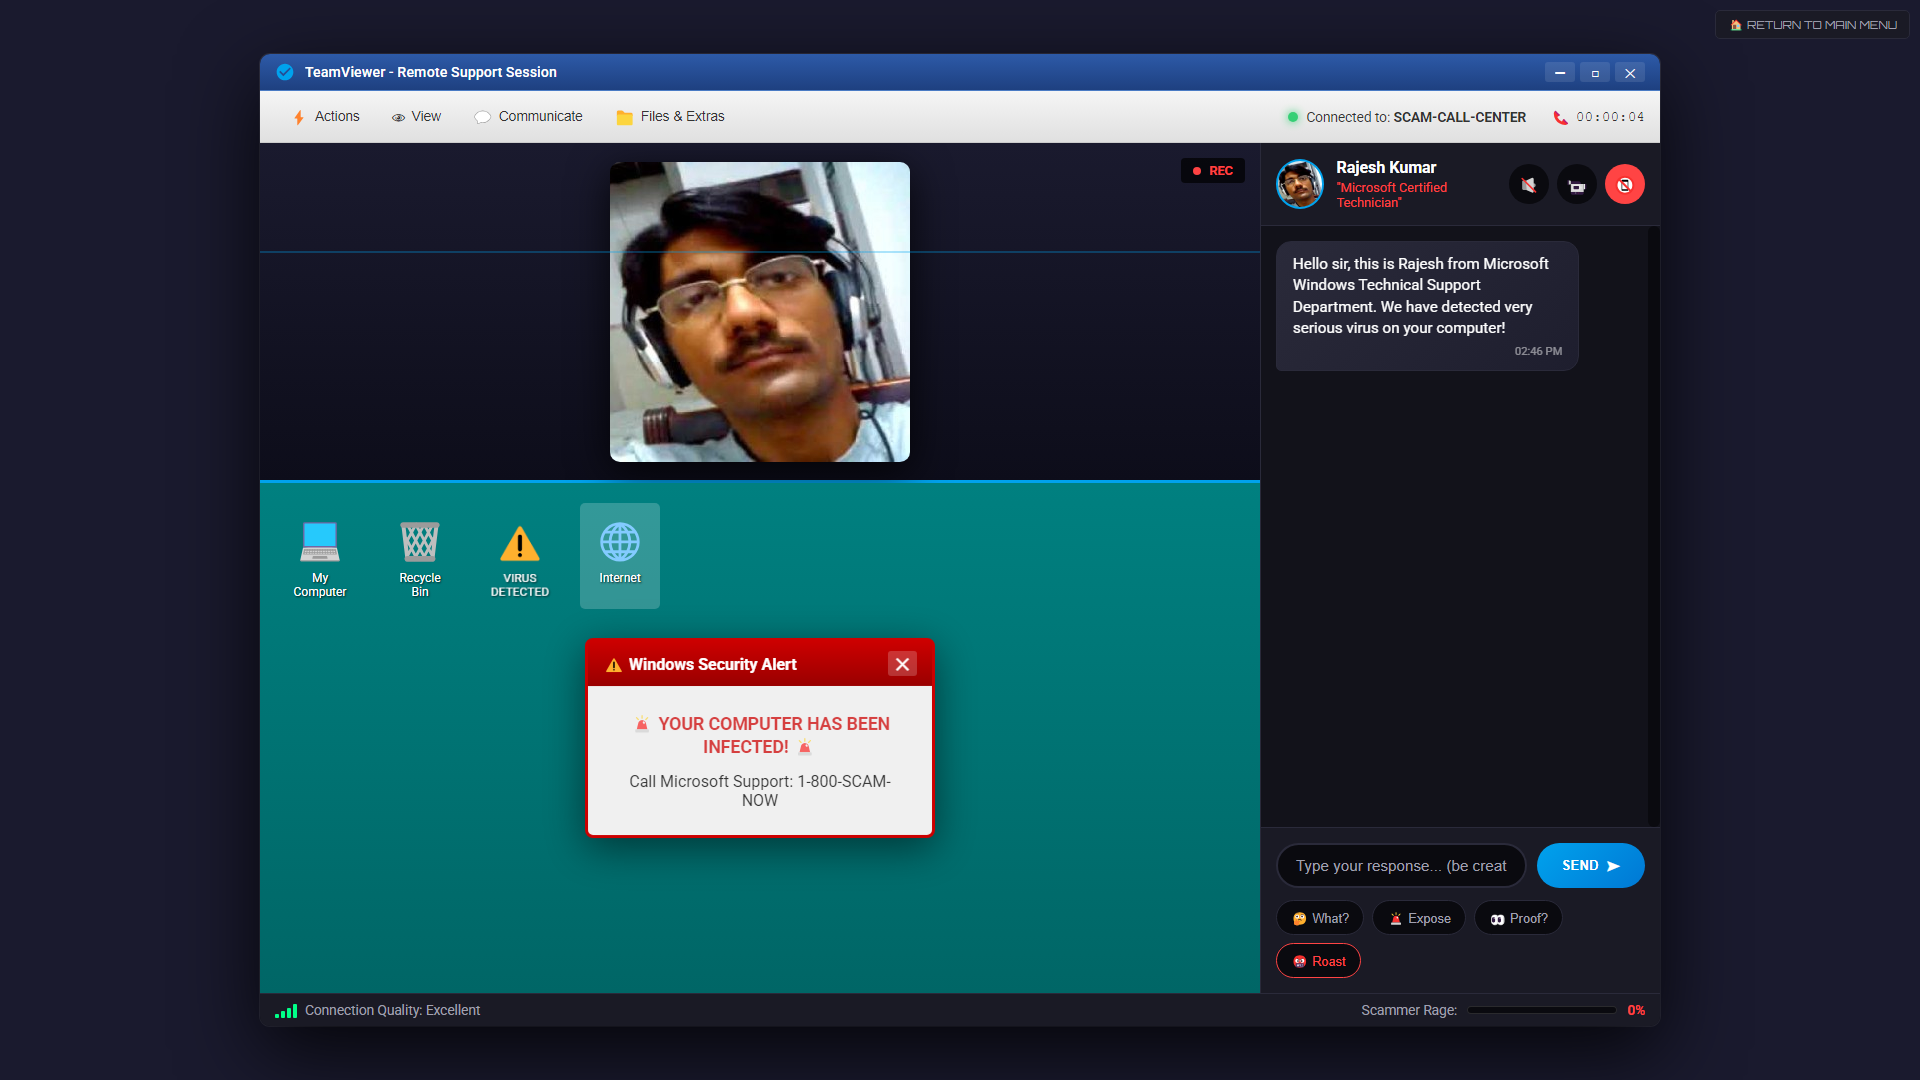Launch the Internet globe icon
Image resolution: width=1920 pixels, height=1080 pixels.
(x=620, y=556)
